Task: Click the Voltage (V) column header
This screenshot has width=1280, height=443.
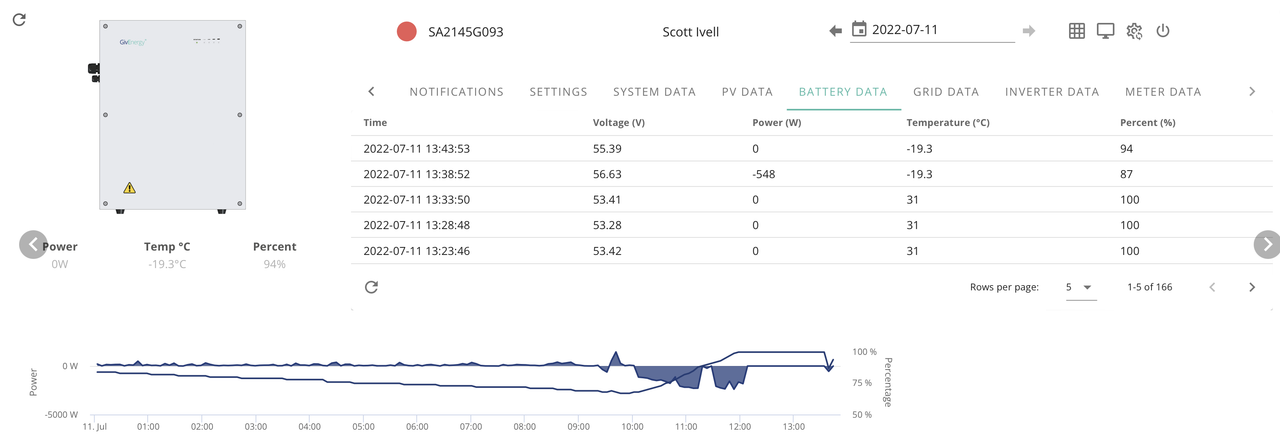Action: click(x=619, y=123)
